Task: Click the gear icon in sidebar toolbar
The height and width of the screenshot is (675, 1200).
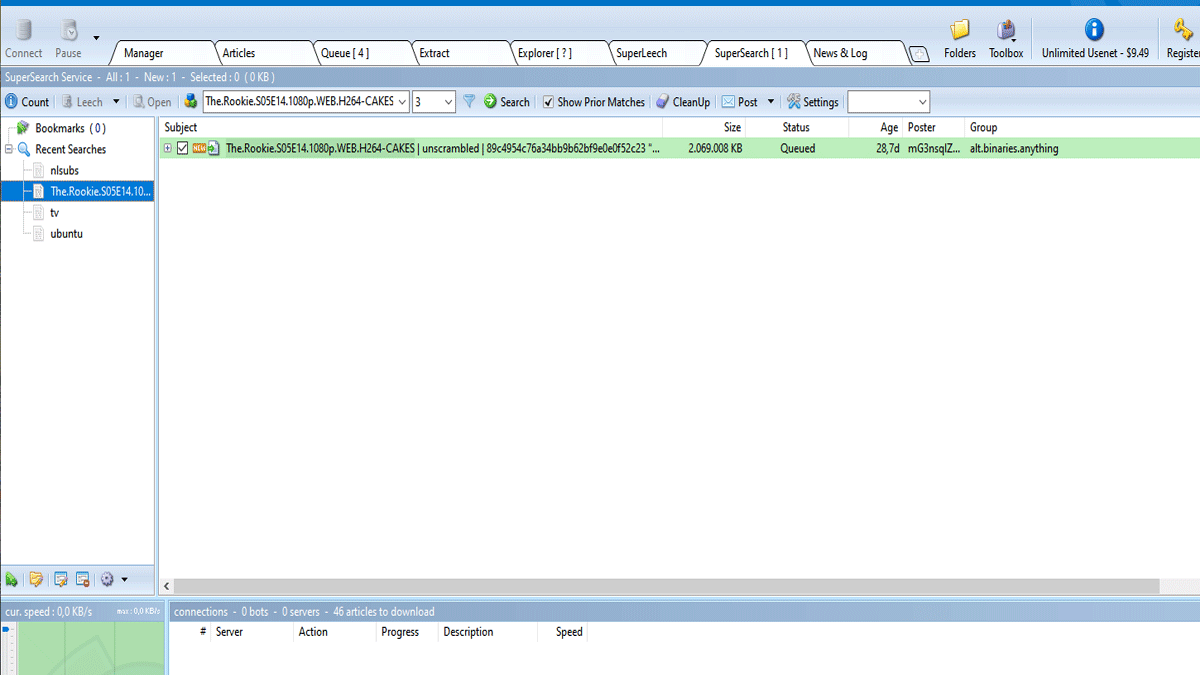Action: click(x=107, y=580)
